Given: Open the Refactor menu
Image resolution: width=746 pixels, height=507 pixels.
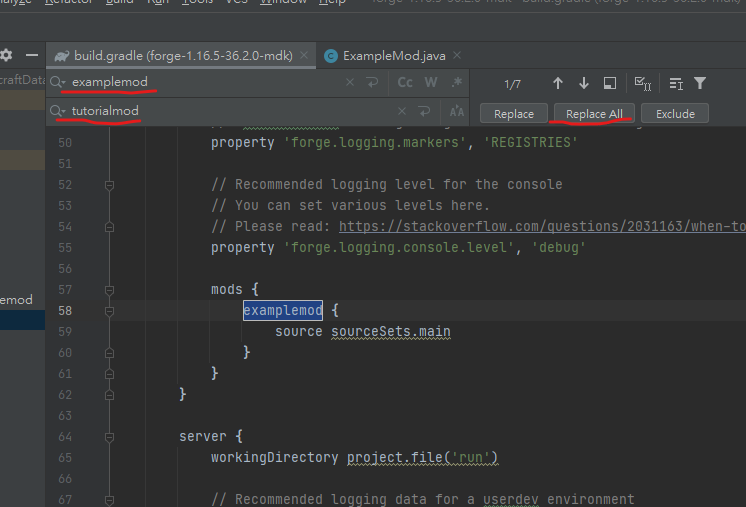Looking at the screenshot, I should point(69,2).
